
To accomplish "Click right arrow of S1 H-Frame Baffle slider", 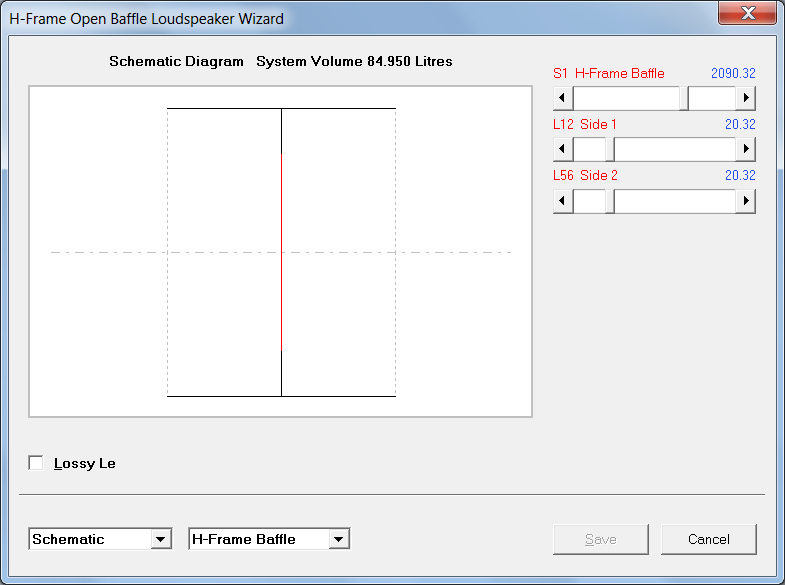I will tap(745, 98).
